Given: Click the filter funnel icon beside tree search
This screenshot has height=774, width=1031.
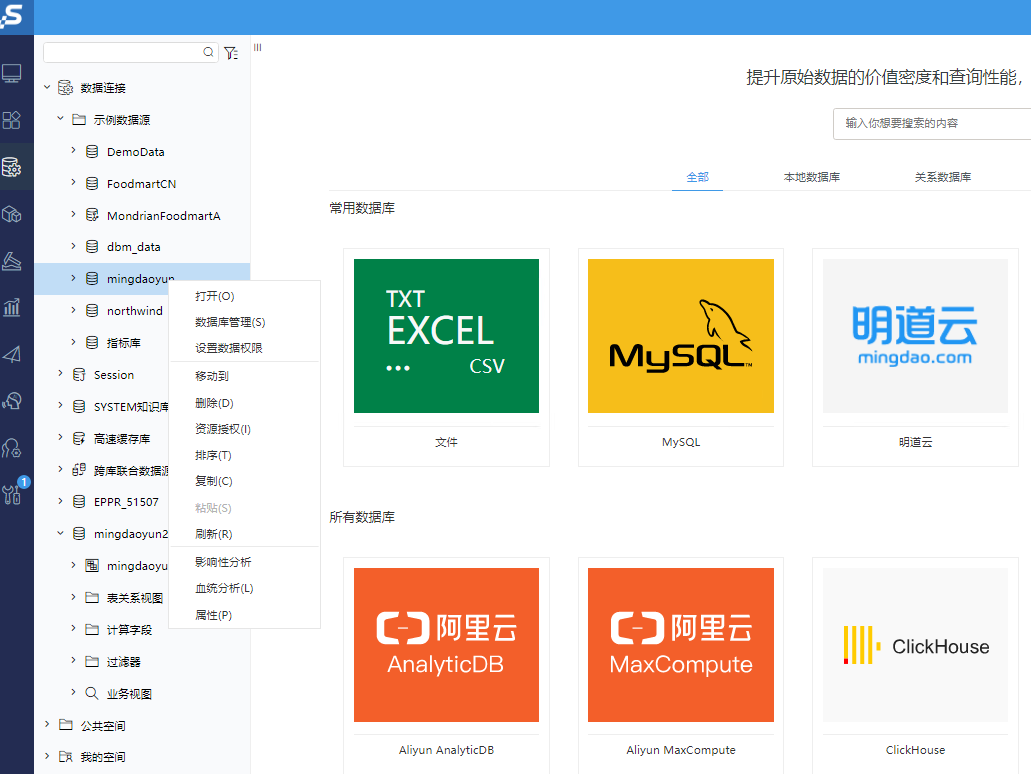Looking at the screenshot, I should [231, 53].
